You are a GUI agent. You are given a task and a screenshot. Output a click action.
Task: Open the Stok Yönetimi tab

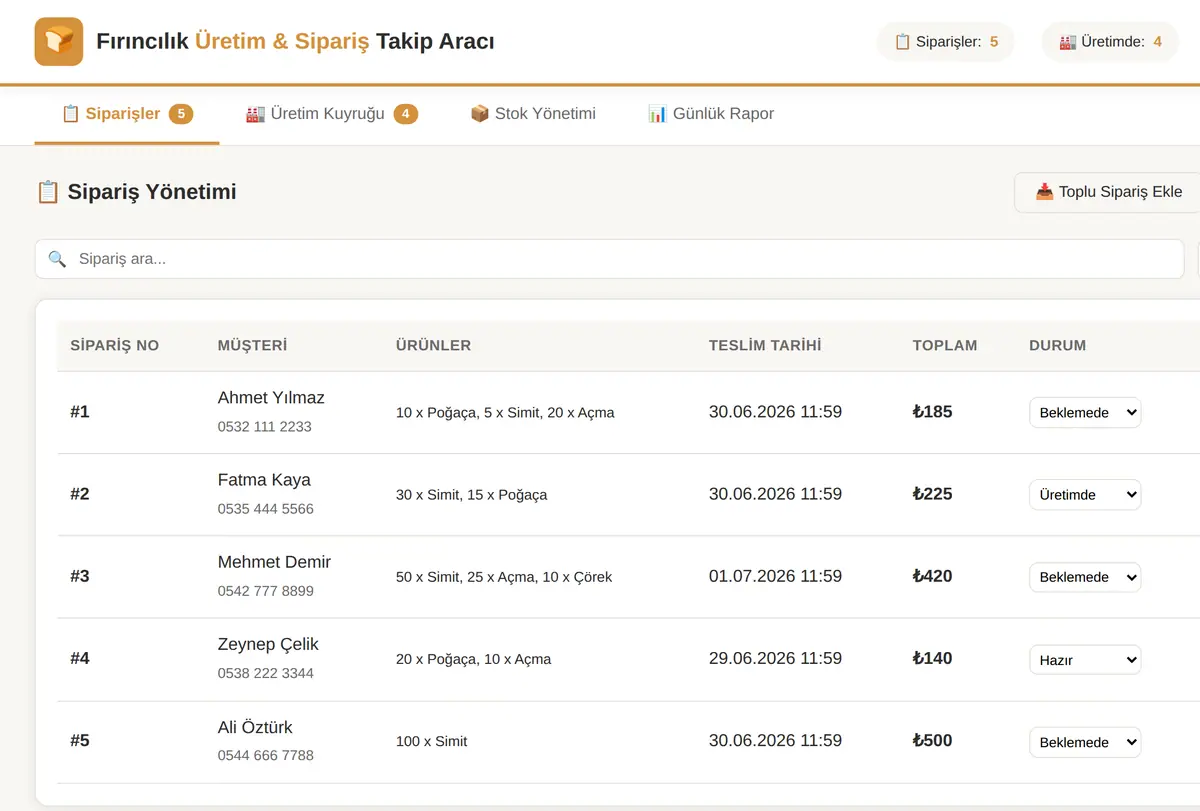533,114
